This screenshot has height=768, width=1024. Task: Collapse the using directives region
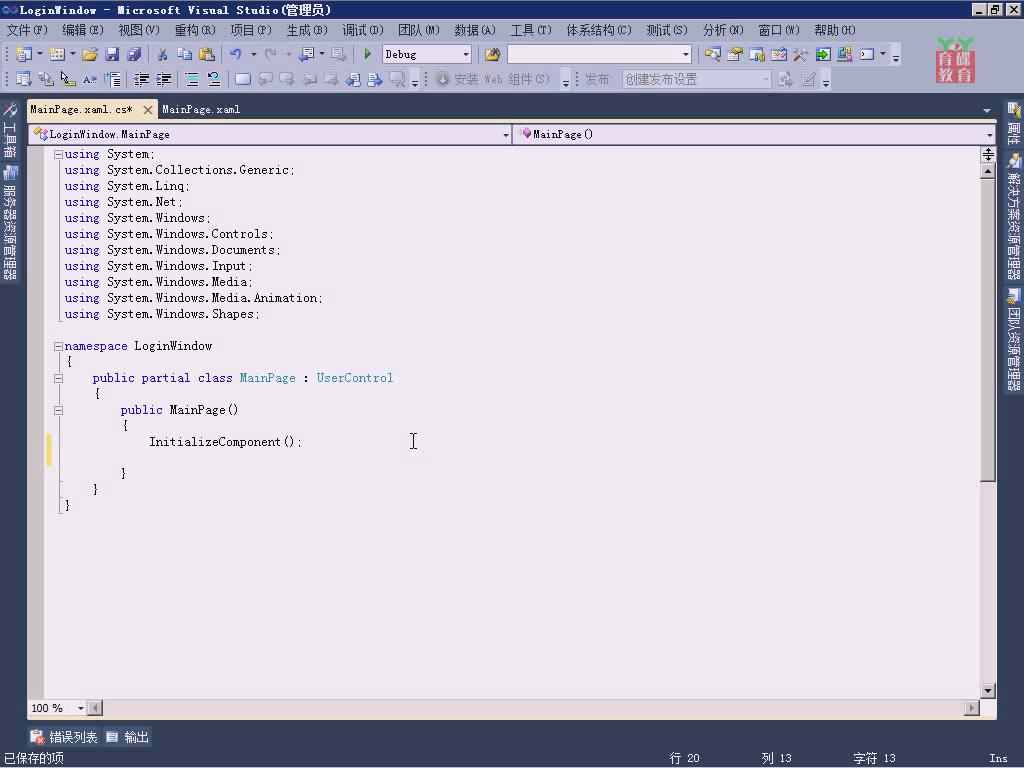[58, 155]
